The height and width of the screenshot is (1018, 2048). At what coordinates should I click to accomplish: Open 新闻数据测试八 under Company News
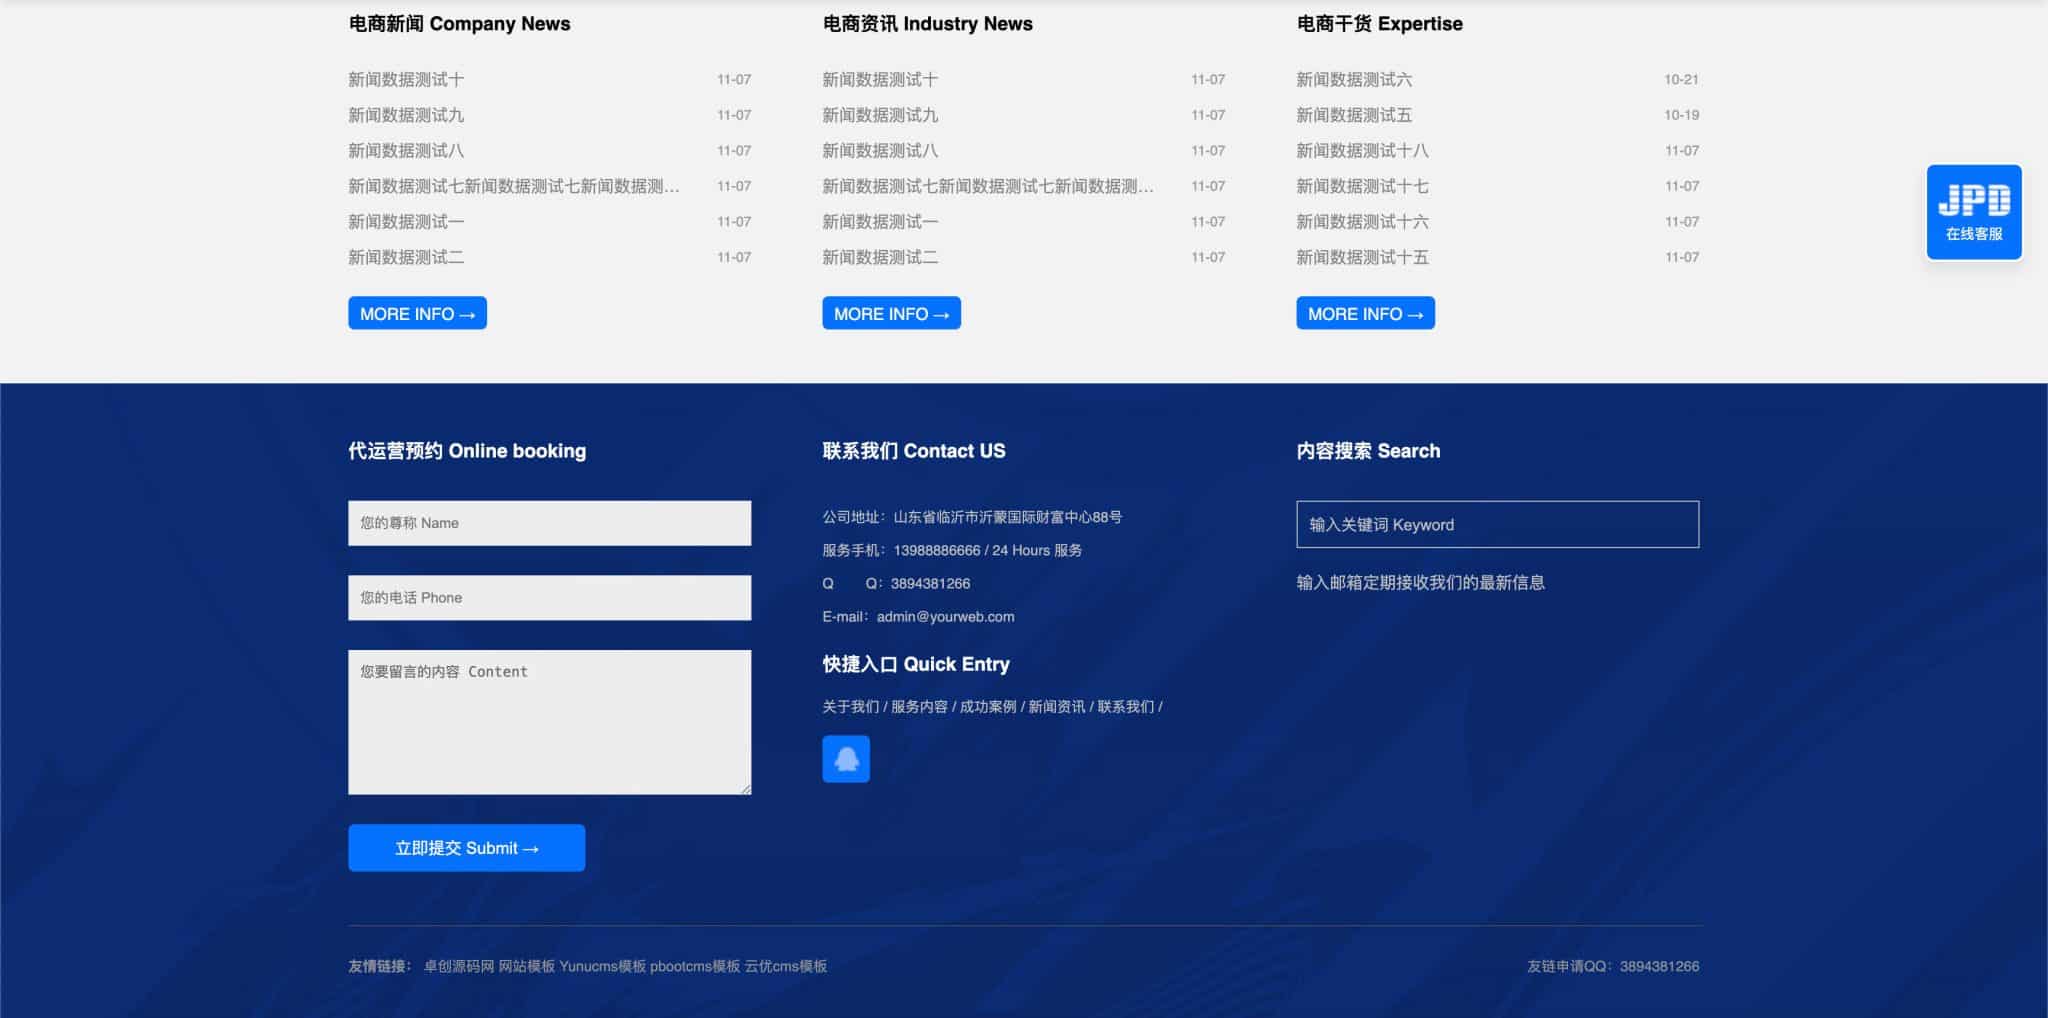pos(406,150)
